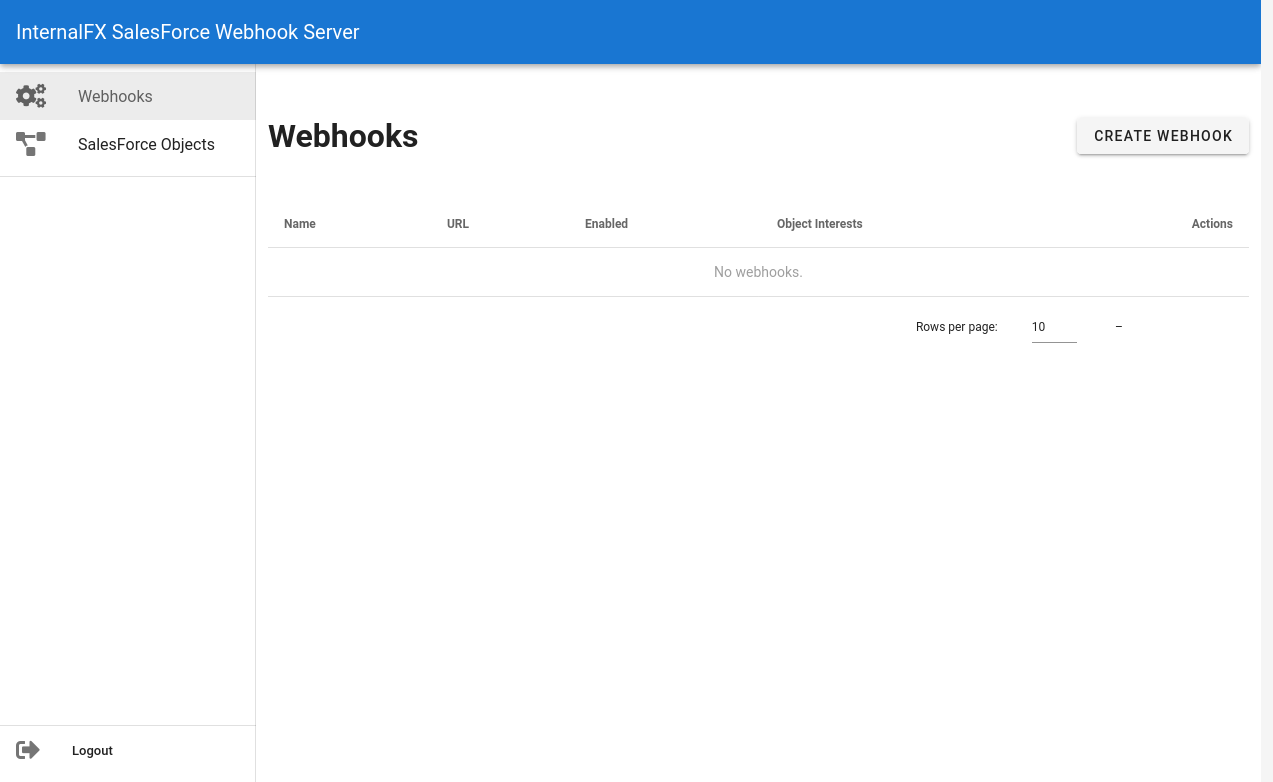Click the Object Interests column header
Viewport: 1273px width, 782px height.
tap(819, 224)
